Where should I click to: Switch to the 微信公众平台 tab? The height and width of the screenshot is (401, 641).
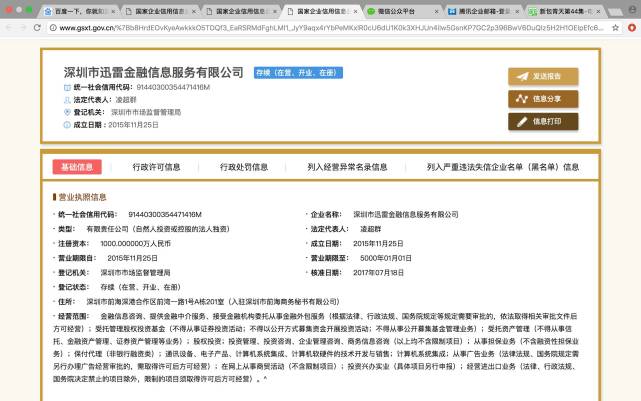[402, 11]
